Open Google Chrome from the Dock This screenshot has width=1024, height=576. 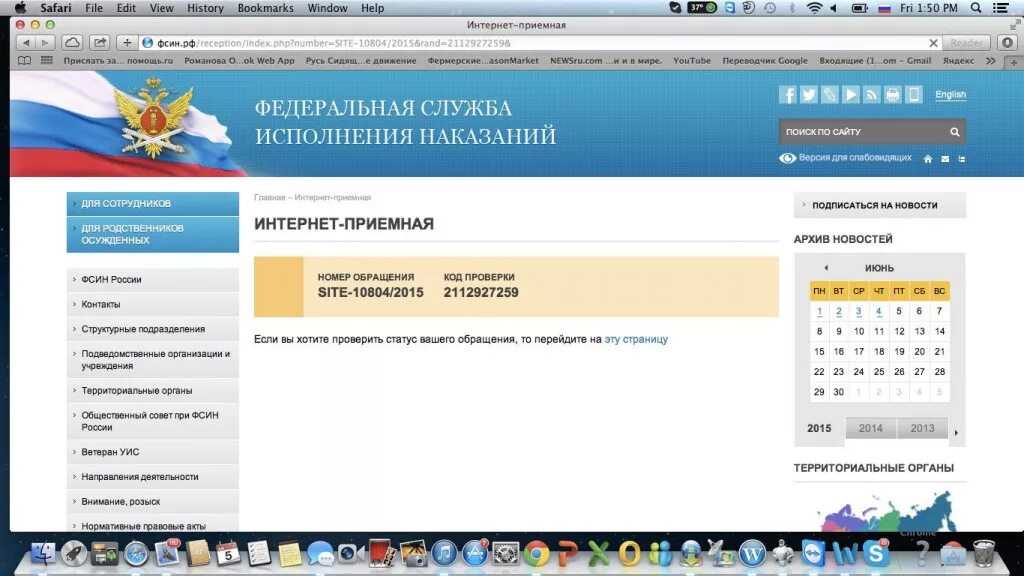tap(536, 554)
